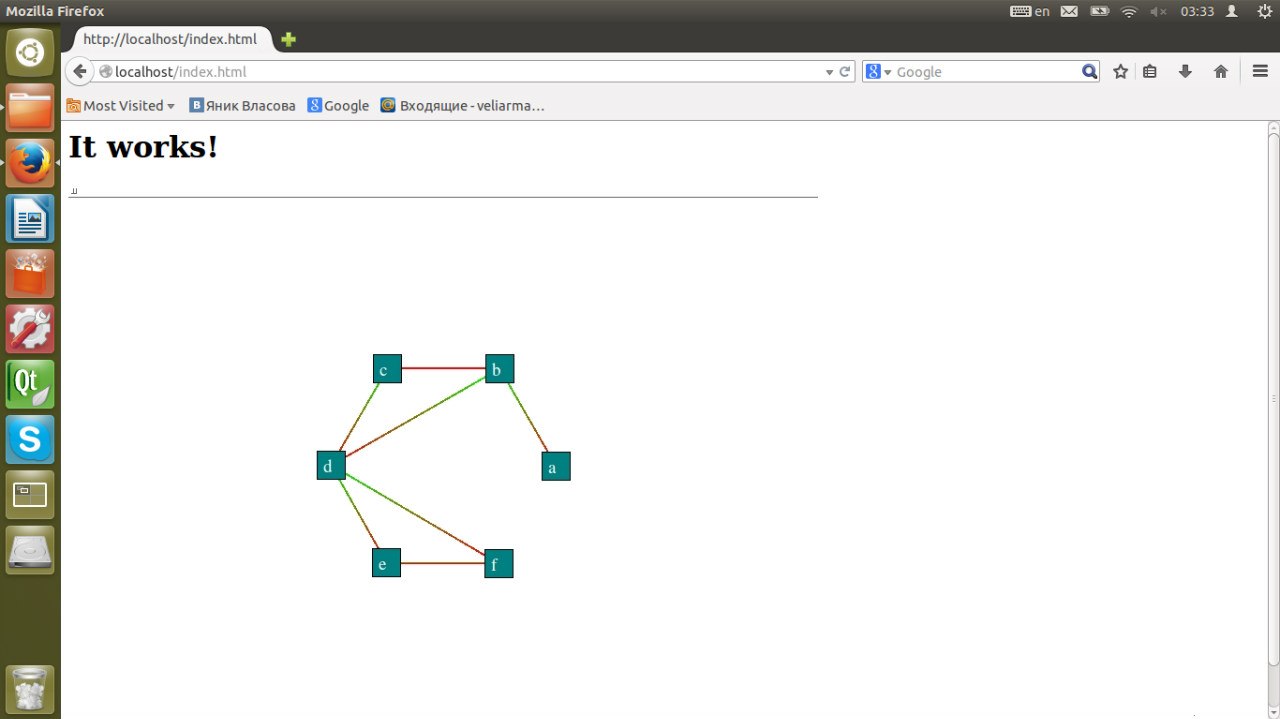Open the Trash in the launcher
The height and width of the screenshot is (719, 1280).
coord(30,689)
